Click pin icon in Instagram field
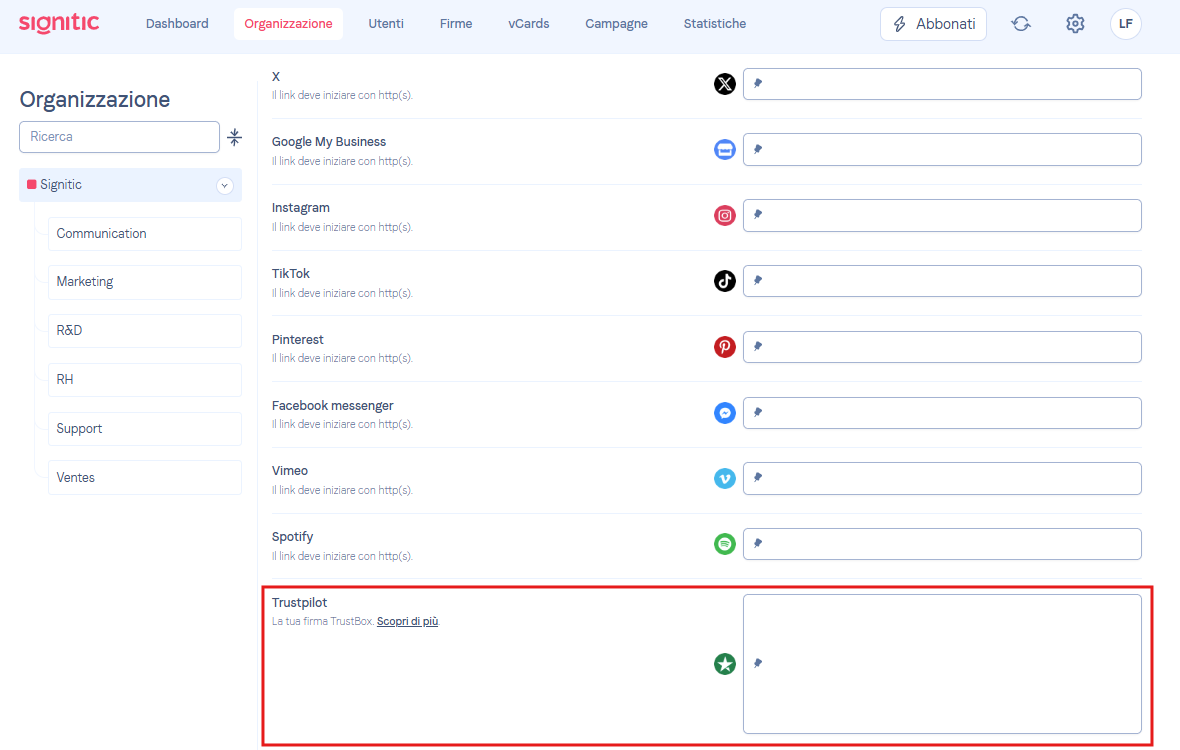 758,214
